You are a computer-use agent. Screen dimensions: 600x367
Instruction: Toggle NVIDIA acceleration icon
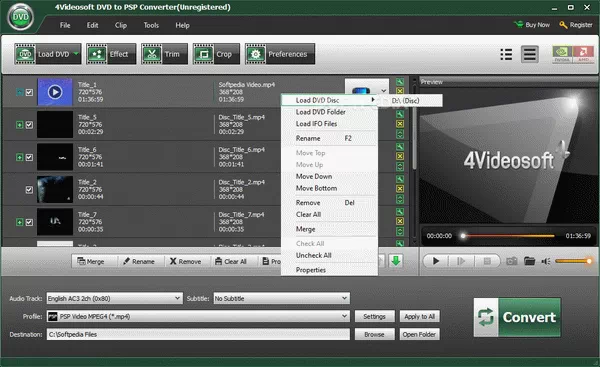click(562, 54)
